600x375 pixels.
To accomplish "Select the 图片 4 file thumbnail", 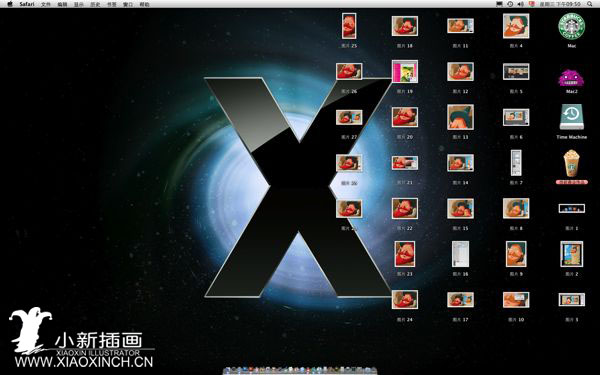I will pos(516,26).
